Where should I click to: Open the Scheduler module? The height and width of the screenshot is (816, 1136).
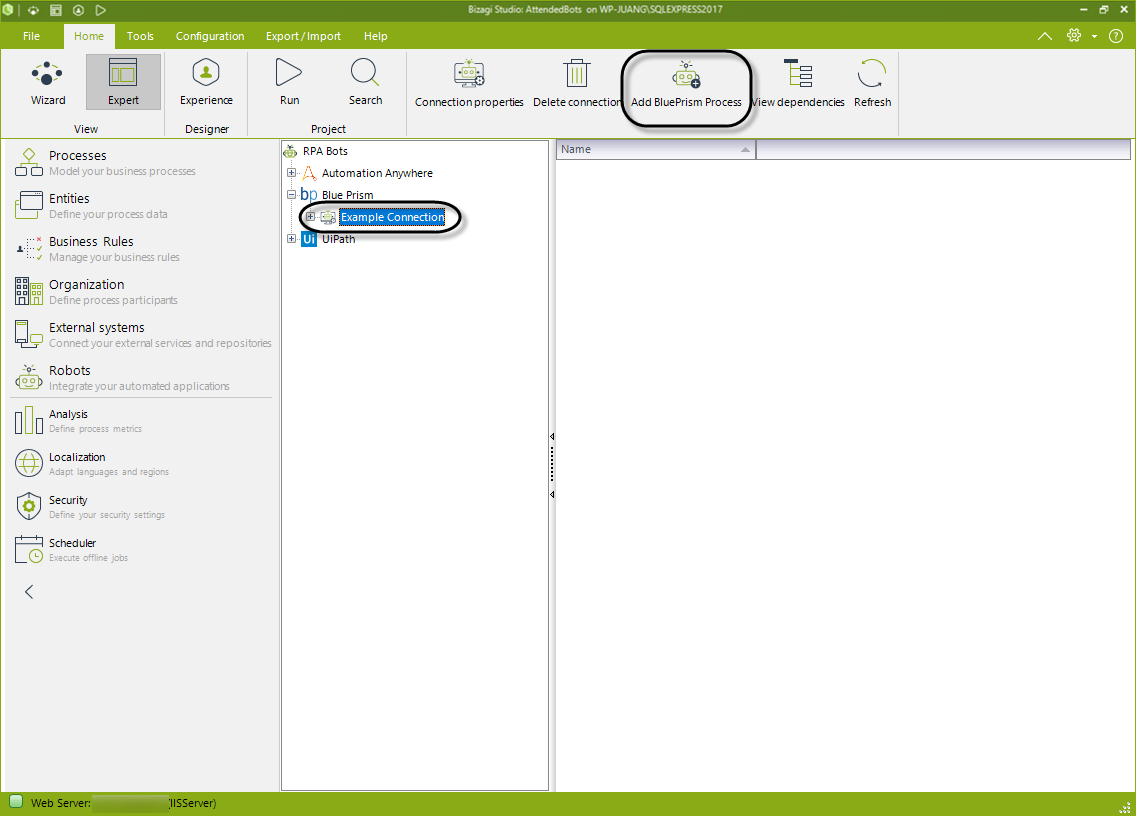[142, 549]
